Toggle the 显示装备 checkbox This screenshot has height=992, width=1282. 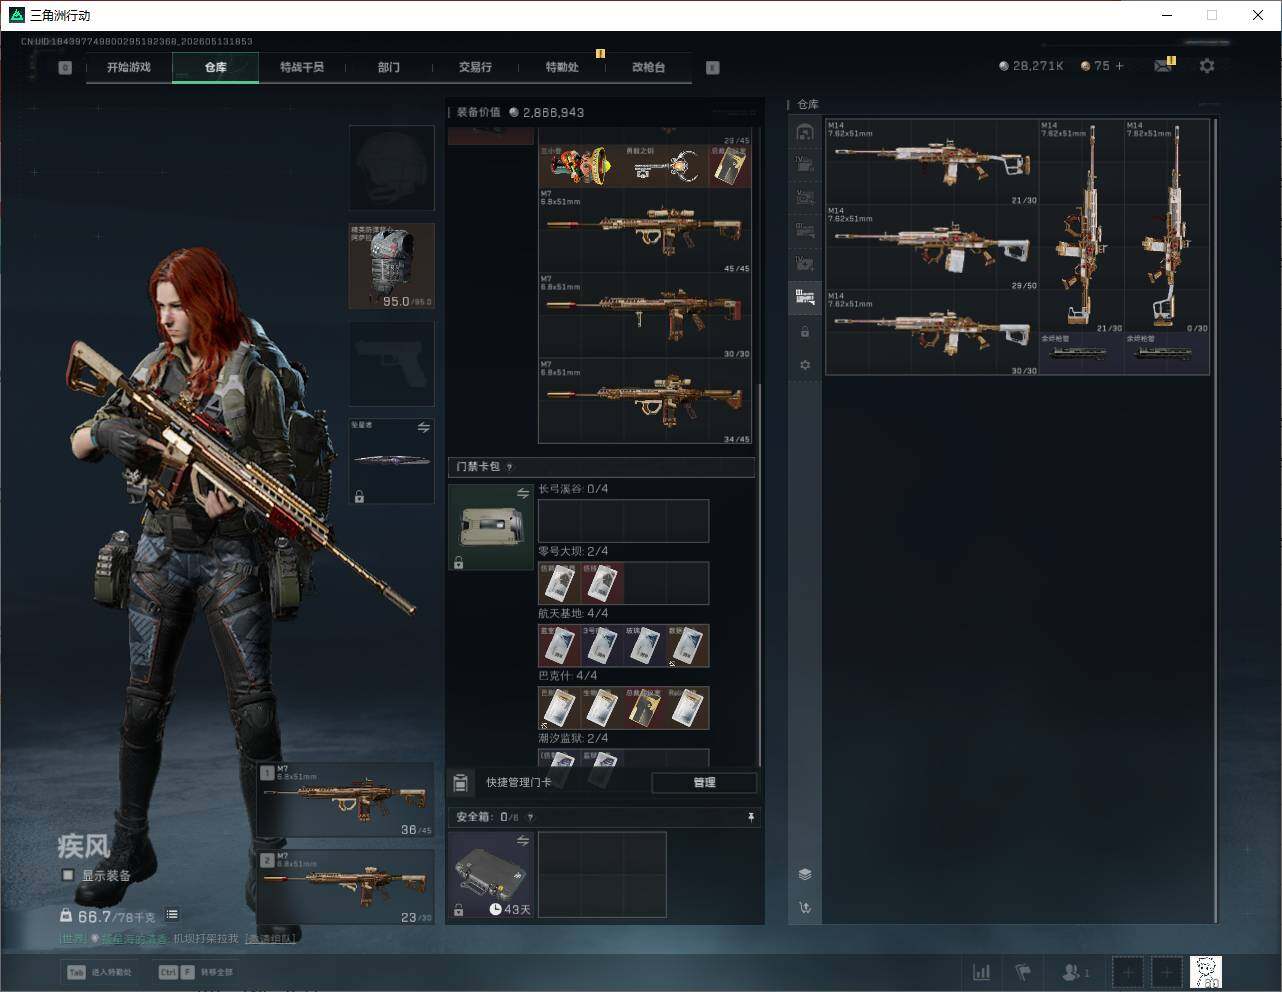[x=68, y=875]
